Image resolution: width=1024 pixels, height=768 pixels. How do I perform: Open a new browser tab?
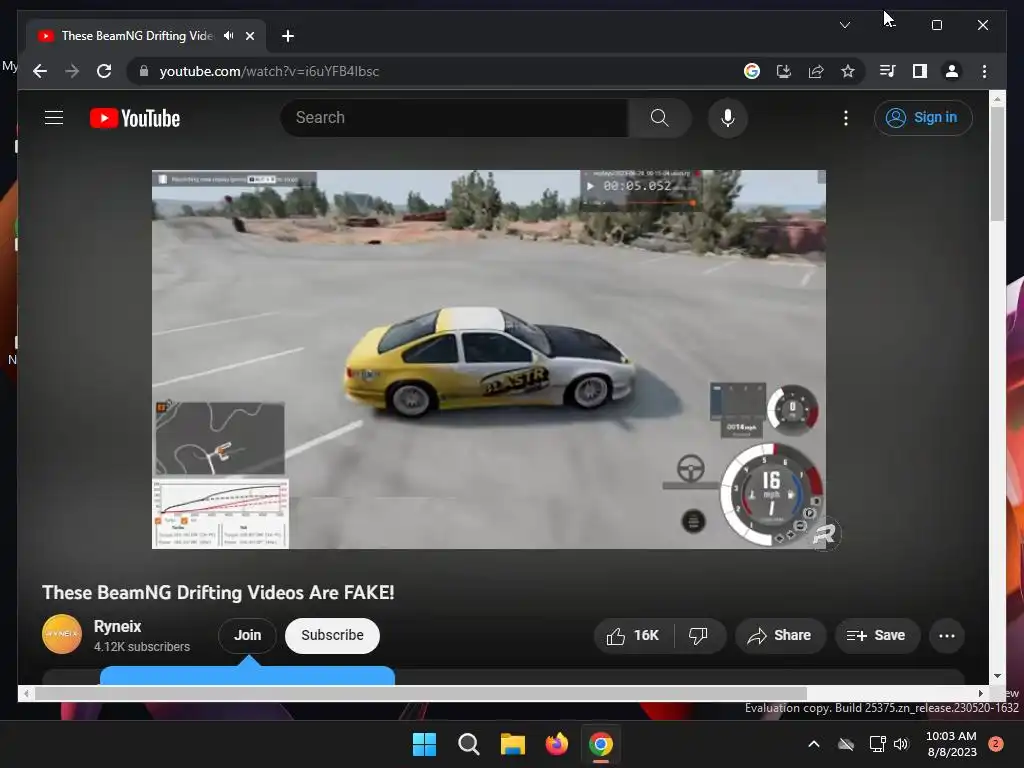click(x=287, y=36)
